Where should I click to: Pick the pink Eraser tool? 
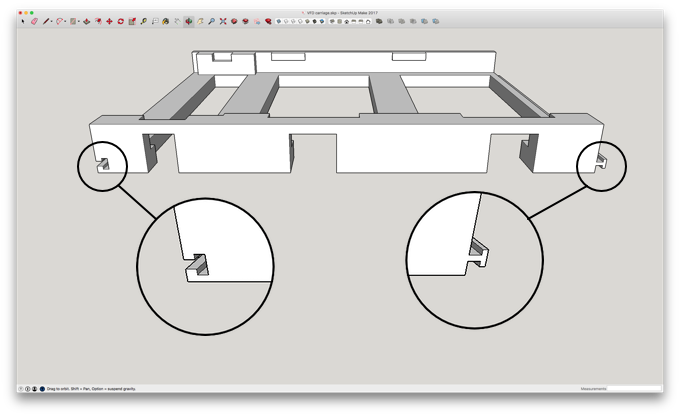click(34, 21)
